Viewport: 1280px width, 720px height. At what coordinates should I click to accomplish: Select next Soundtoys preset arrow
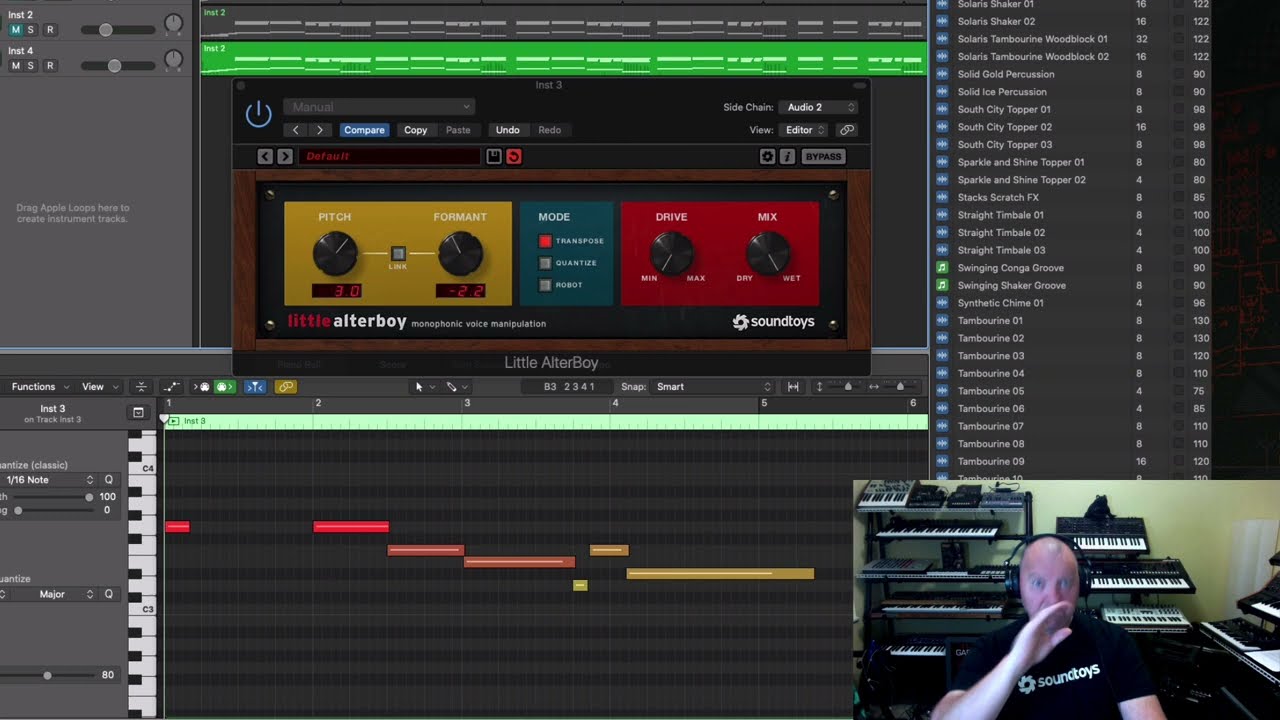coord(285,156)
